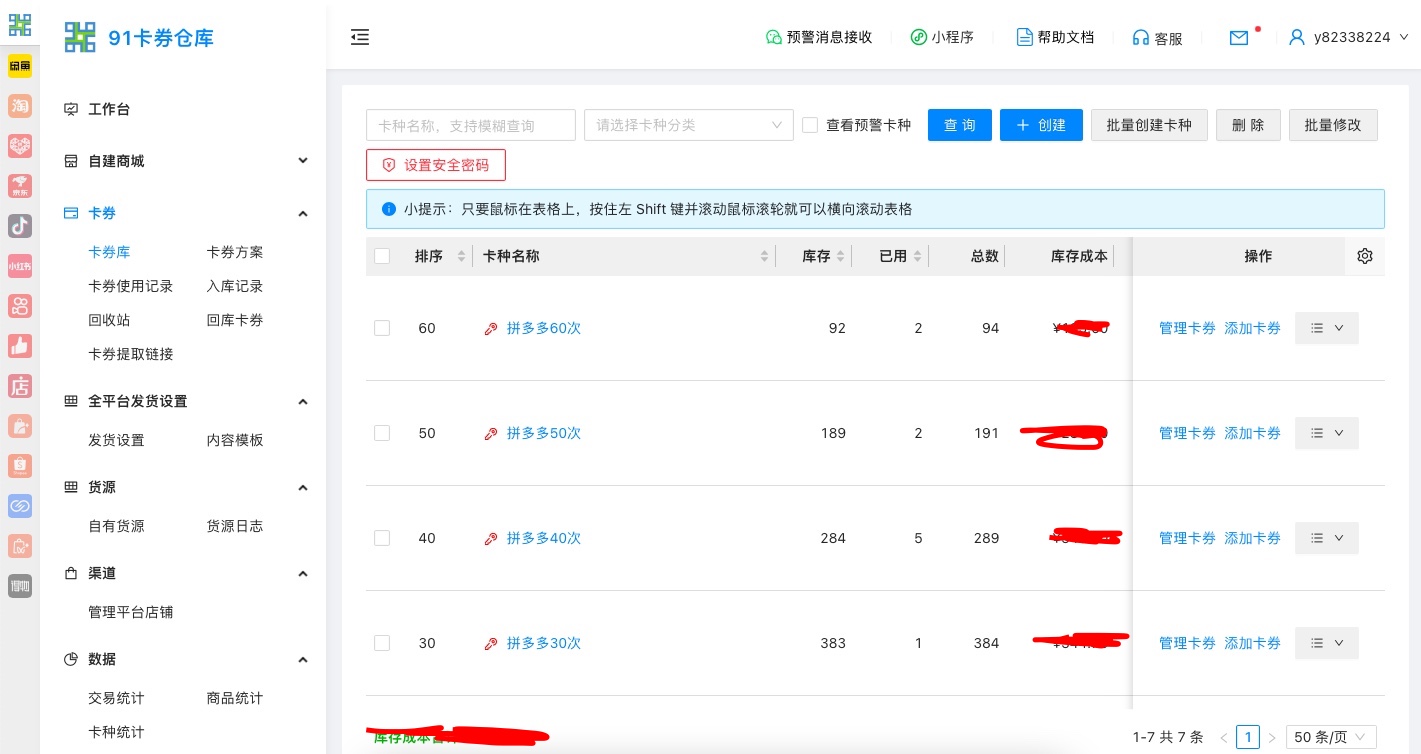The image size is (1421, 754).
Task: Open 卡券方案 in the sidebar
Action: (x=235, y=252)
